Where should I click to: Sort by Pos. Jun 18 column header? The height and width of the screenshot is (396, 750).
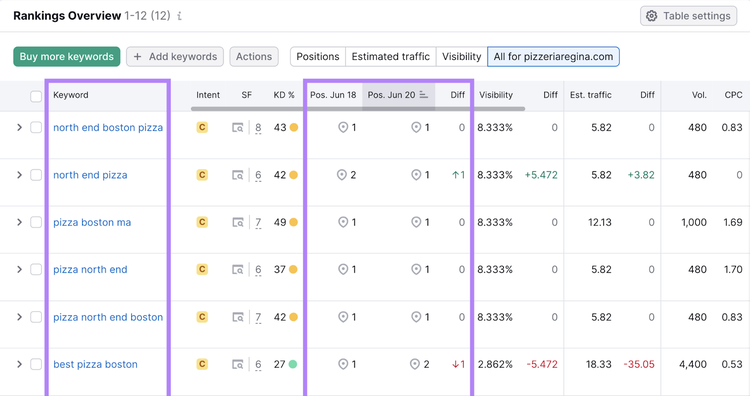(333, 95)
